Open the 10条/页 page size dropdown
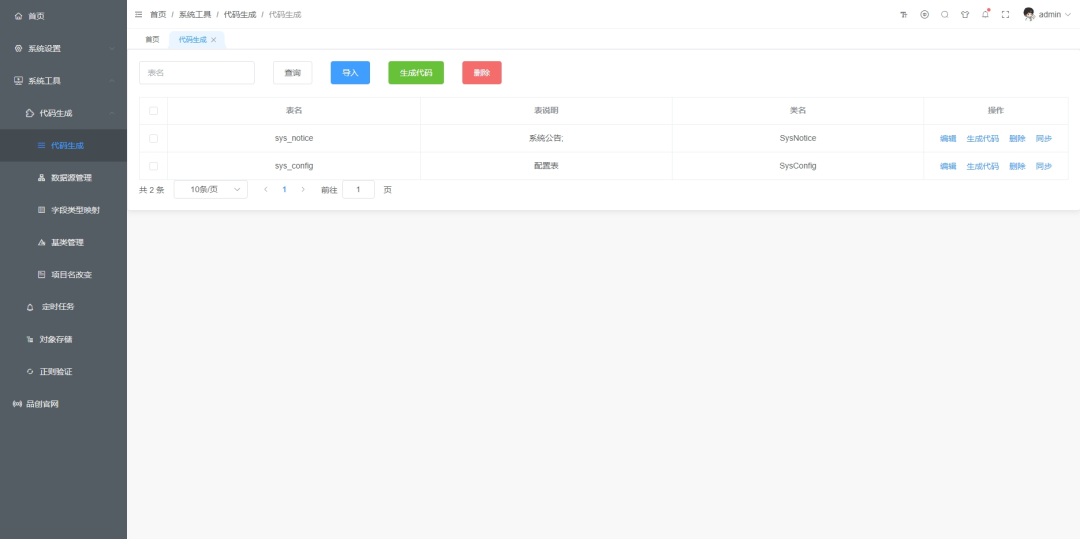The image size is (1080, 539). (211, 189)
